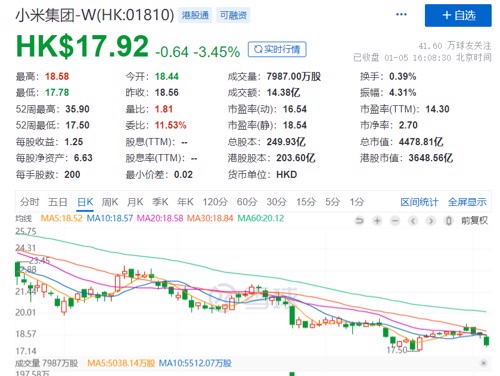Click the candlestick style icon beside 前复权
Image resolution: width=500 pixels, height=376 pixels.
coord(449,221)
